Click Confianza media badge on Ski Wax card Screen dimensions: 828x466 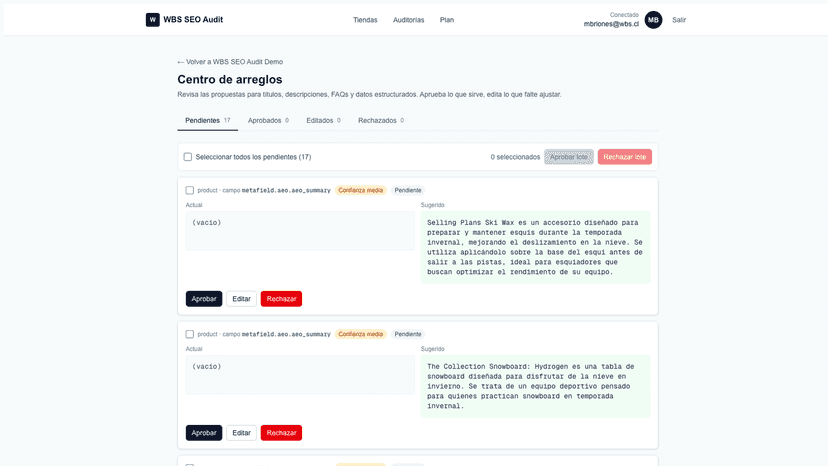point(361,190)
